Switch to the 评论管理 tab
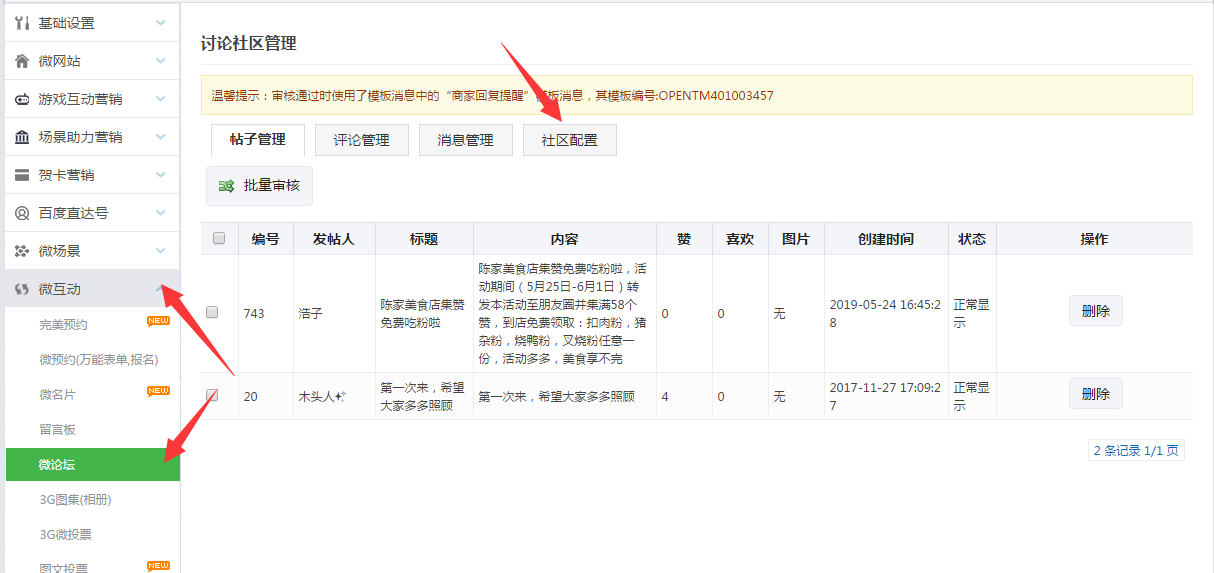 tap(362, 140)
